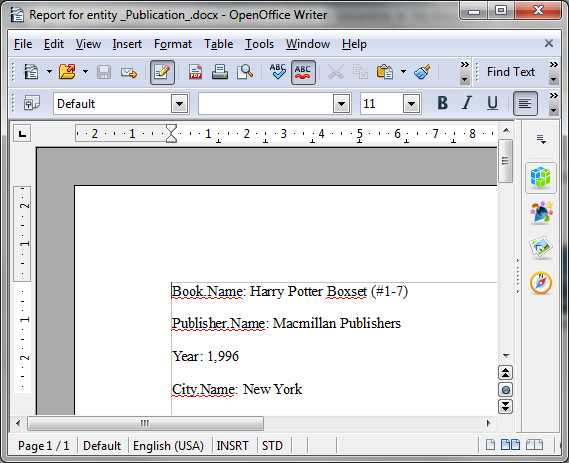Image resolution: width=569 pixels, height=463 pixels.
Task: Open the Edit menu
Action: (x=54, y=44)
